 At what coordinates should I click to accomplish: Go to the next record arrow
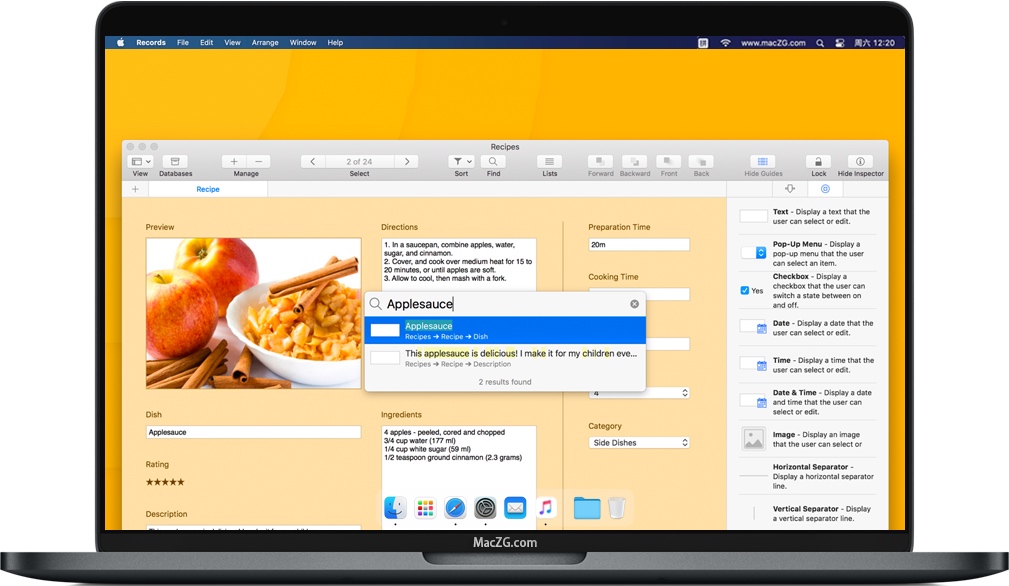tap(407, 161)
